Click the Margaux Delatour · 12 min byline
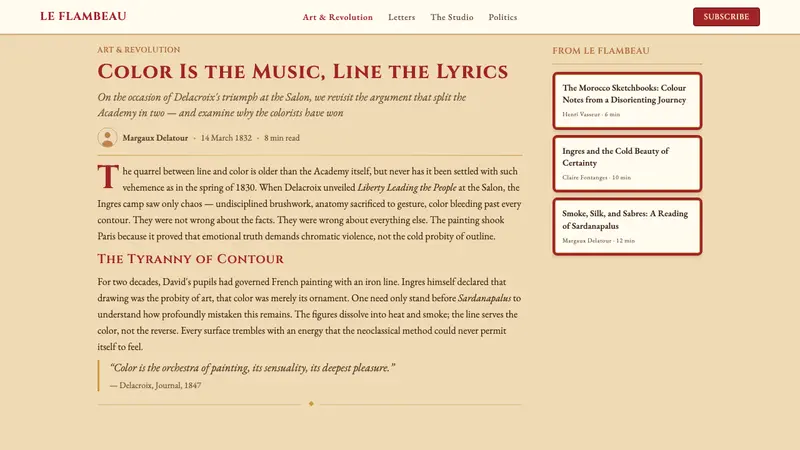 tap(598, 240)
